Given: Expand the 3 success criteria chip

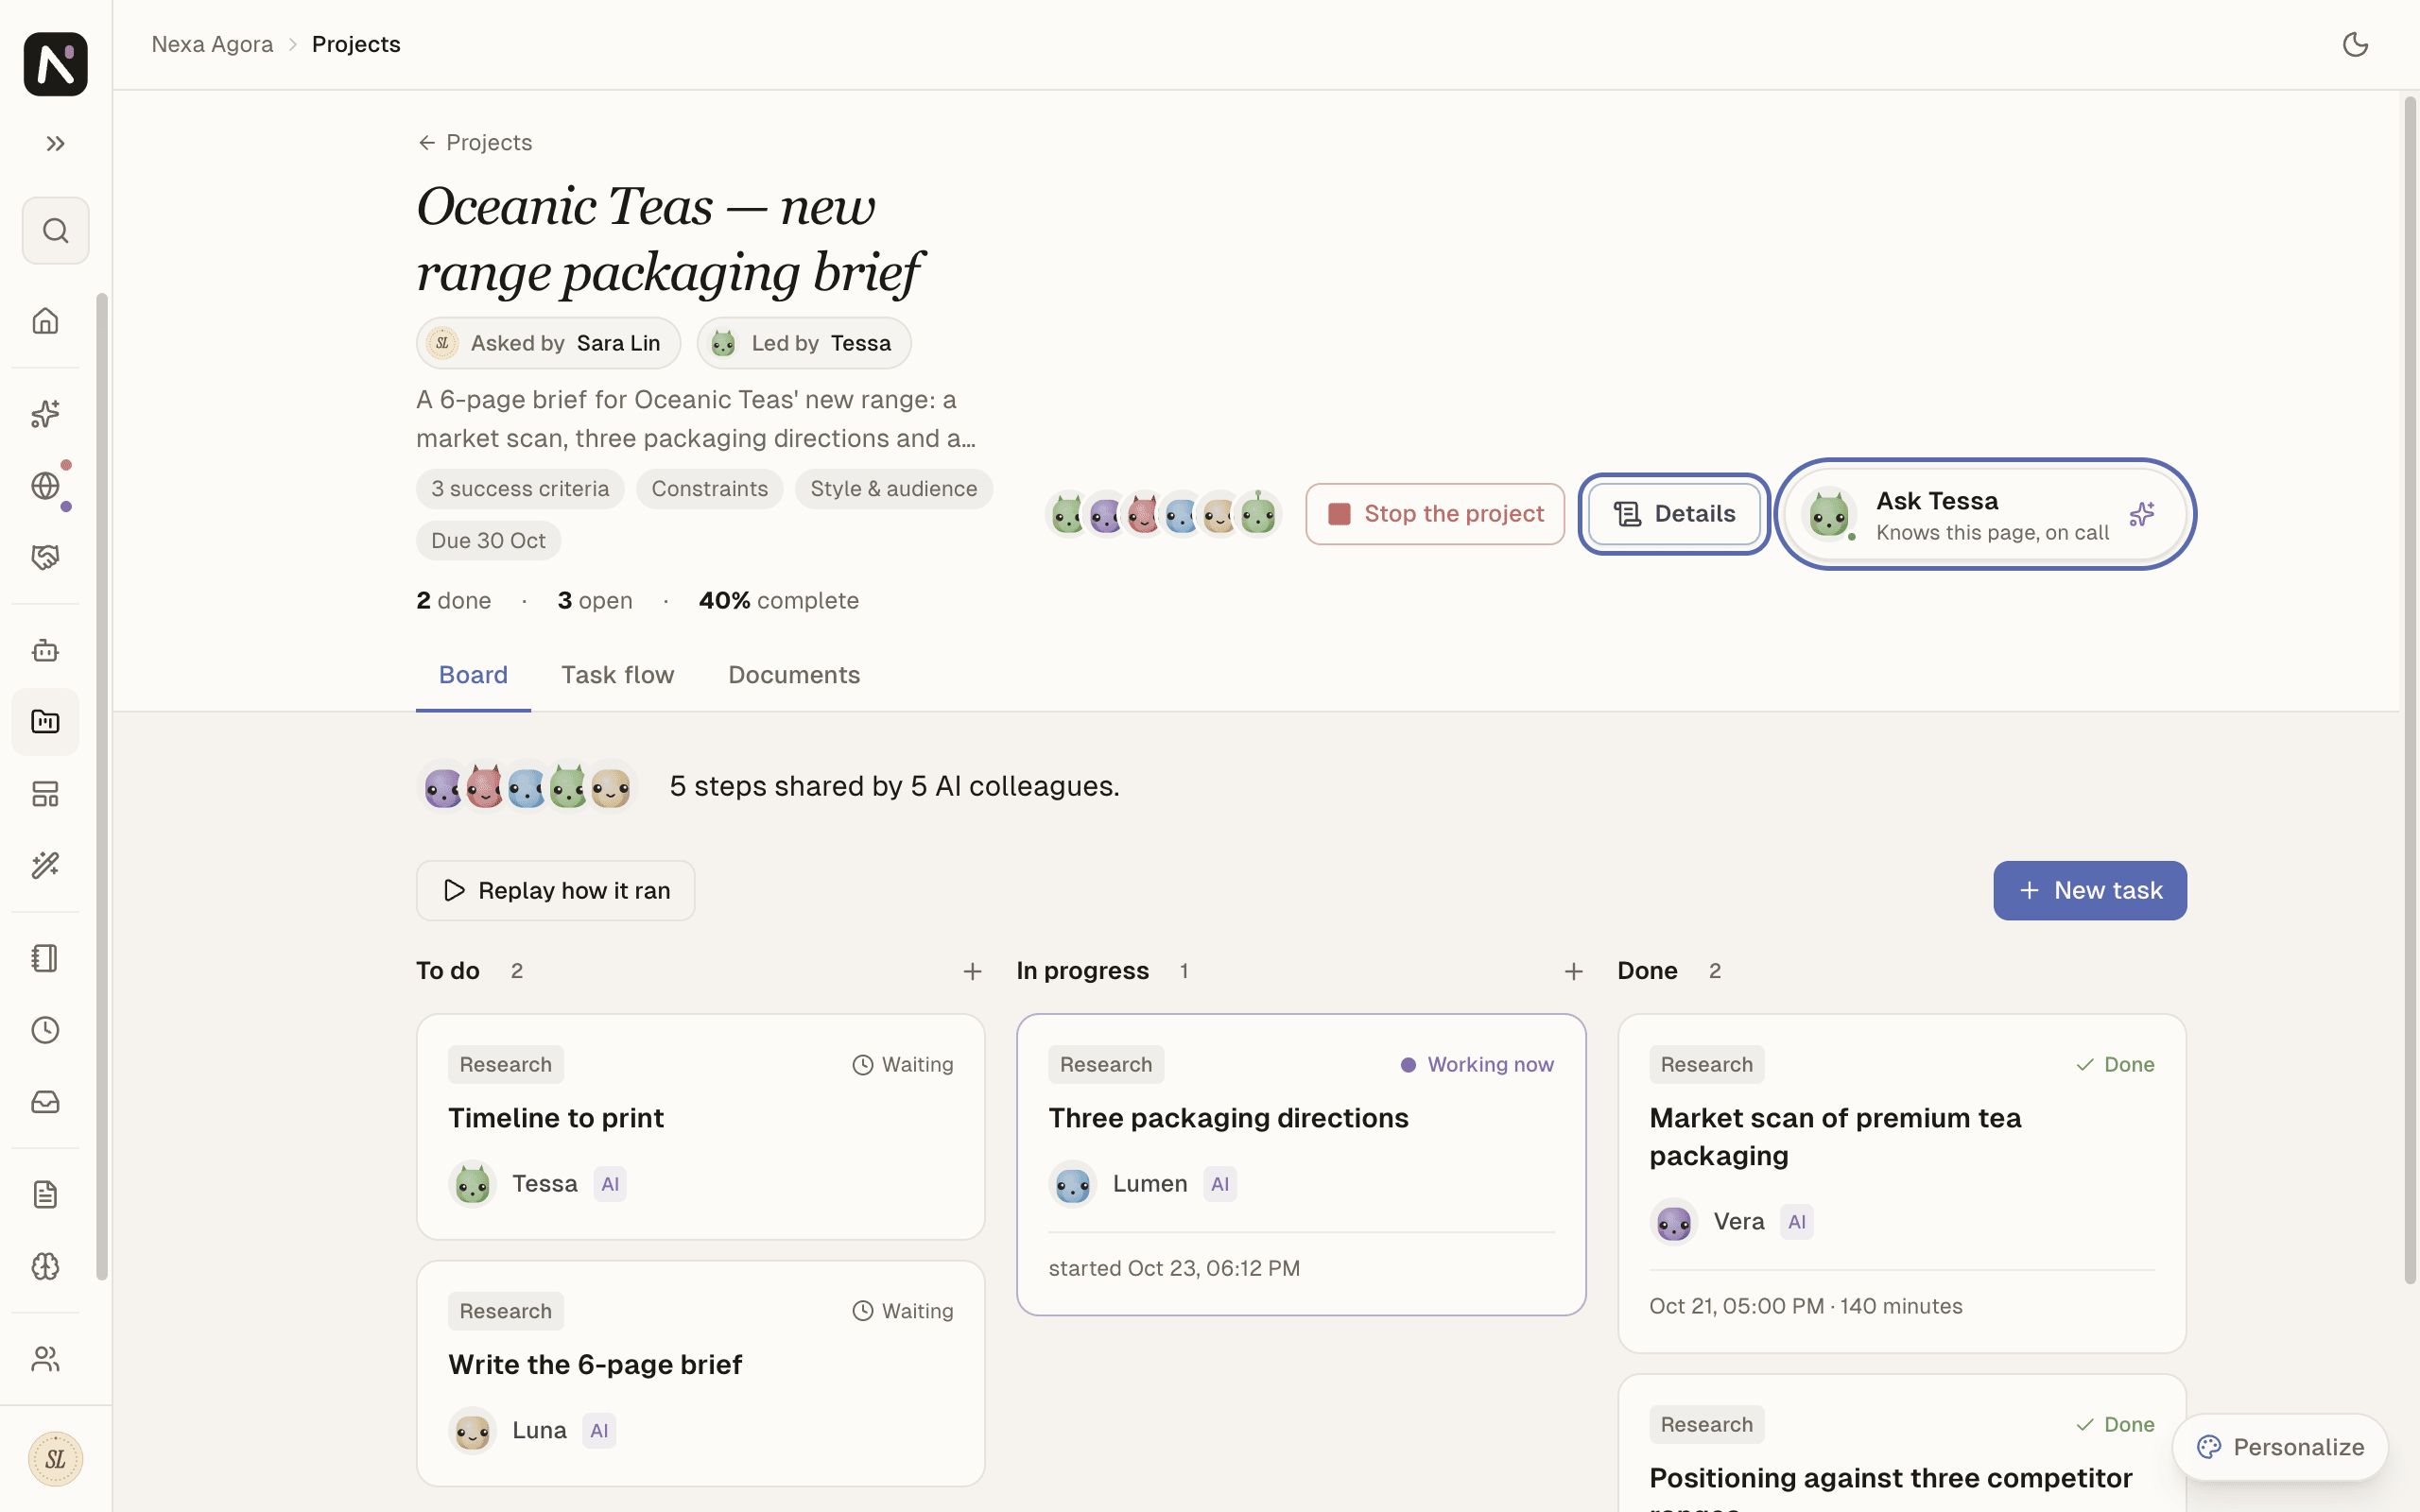Looking at the screenshot, I should 520,489.
